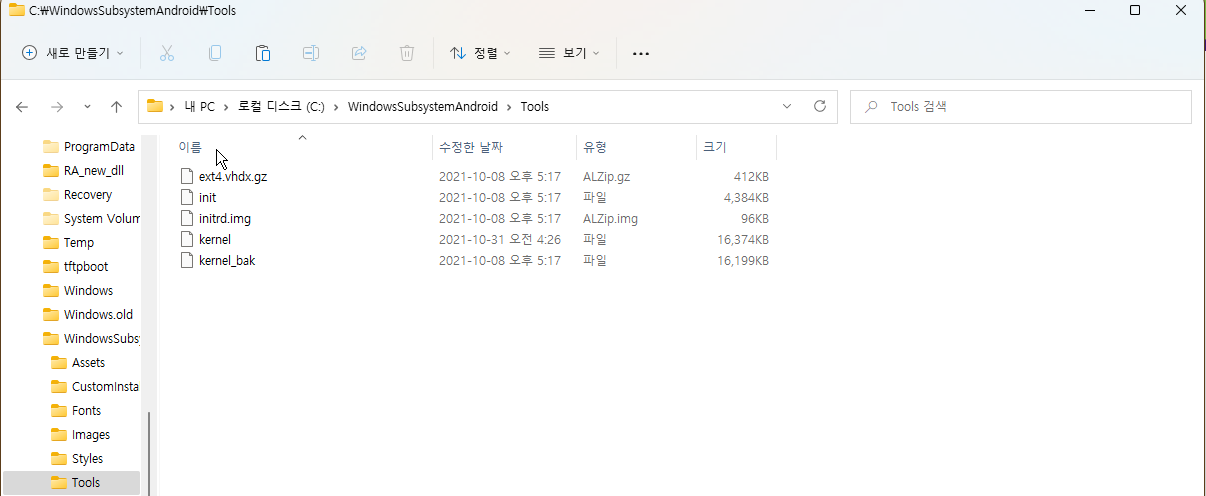Select Windows.old folder in tree

click(88, 314)
